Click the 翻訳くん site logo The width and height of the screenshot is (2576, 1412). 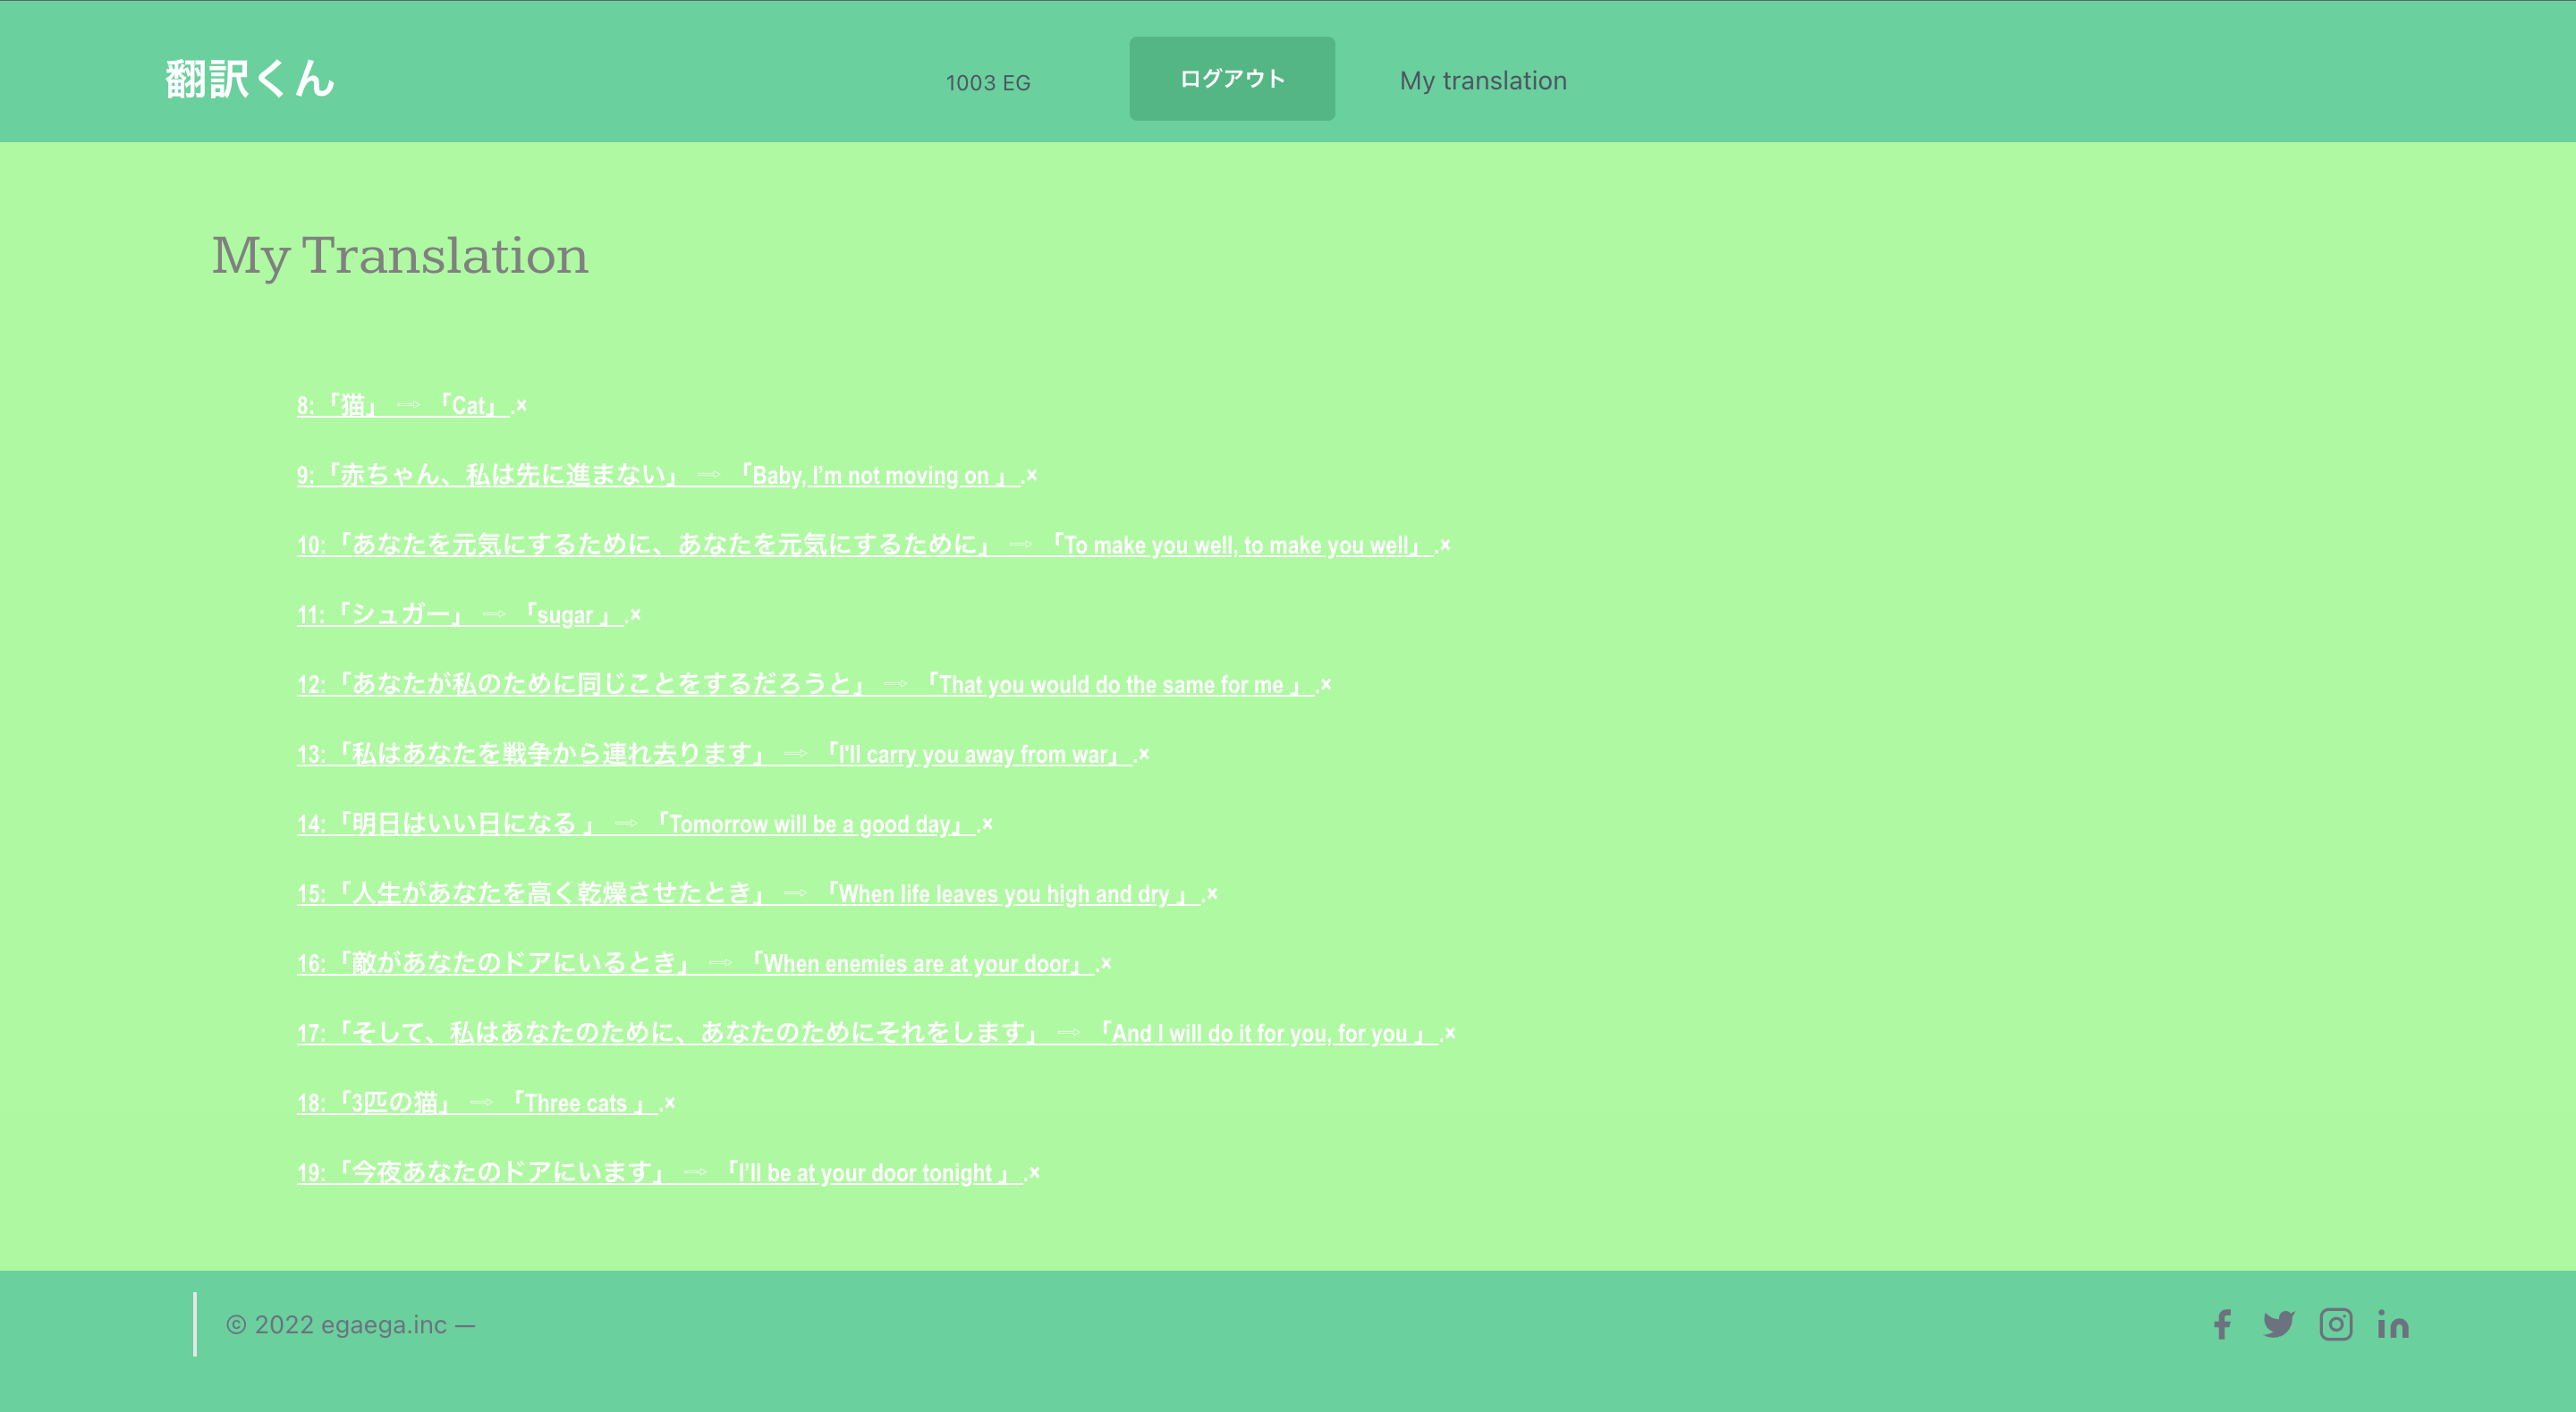249,79
